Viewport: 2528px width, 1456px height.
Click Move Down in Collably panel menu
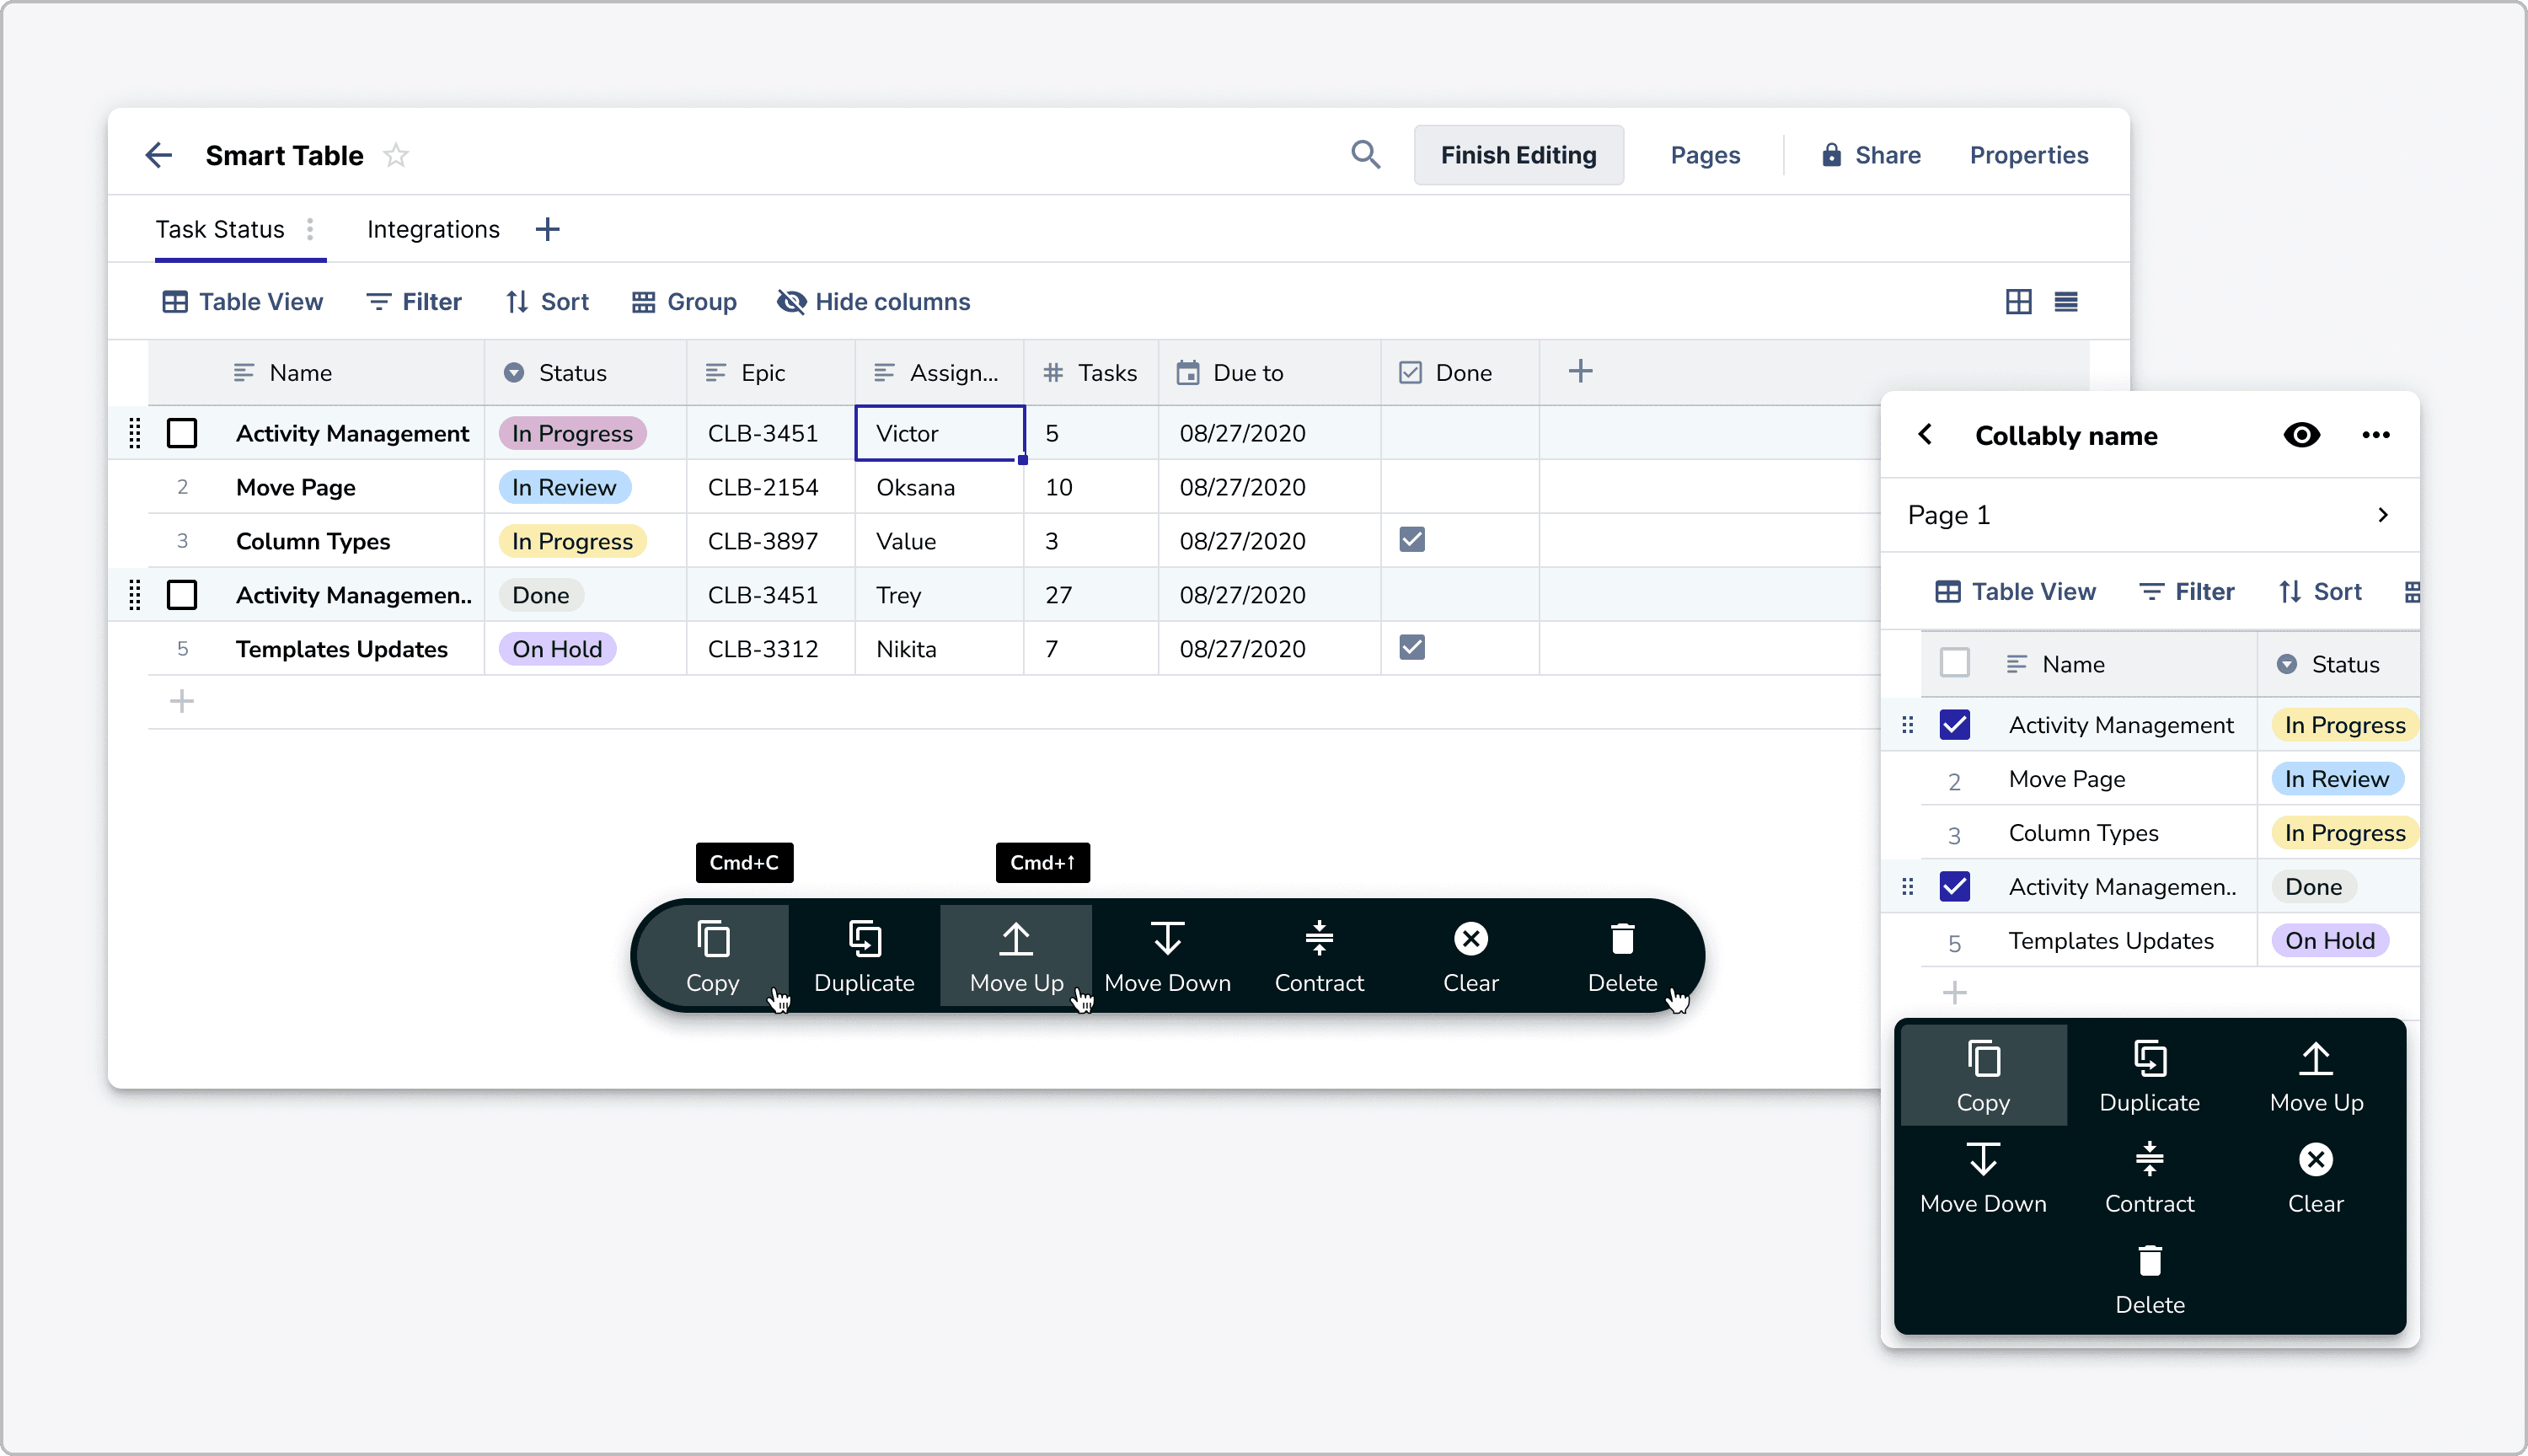tap(1983, 1177)
